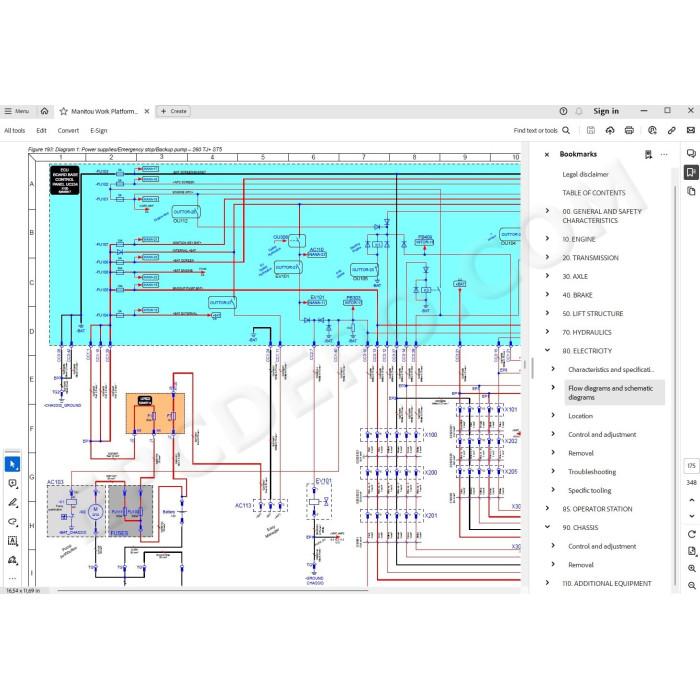Click the print icon in the toolbar
Viewport: 700px width, 700px height.
point(629,130)
